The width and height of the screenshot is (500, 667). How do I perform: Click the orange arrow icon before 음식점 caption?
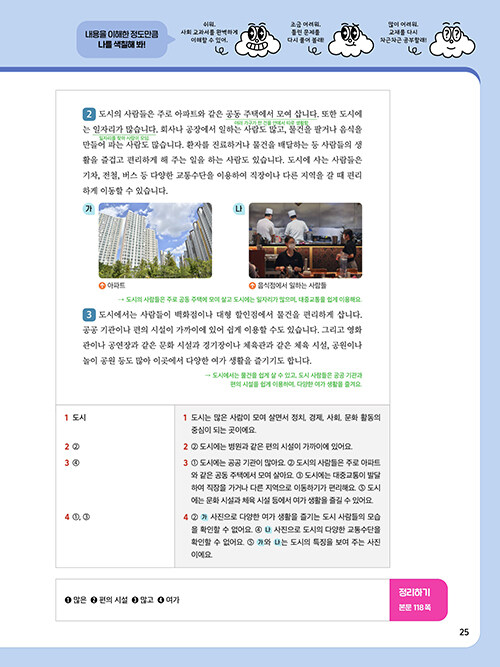click(x=252, y=285)
